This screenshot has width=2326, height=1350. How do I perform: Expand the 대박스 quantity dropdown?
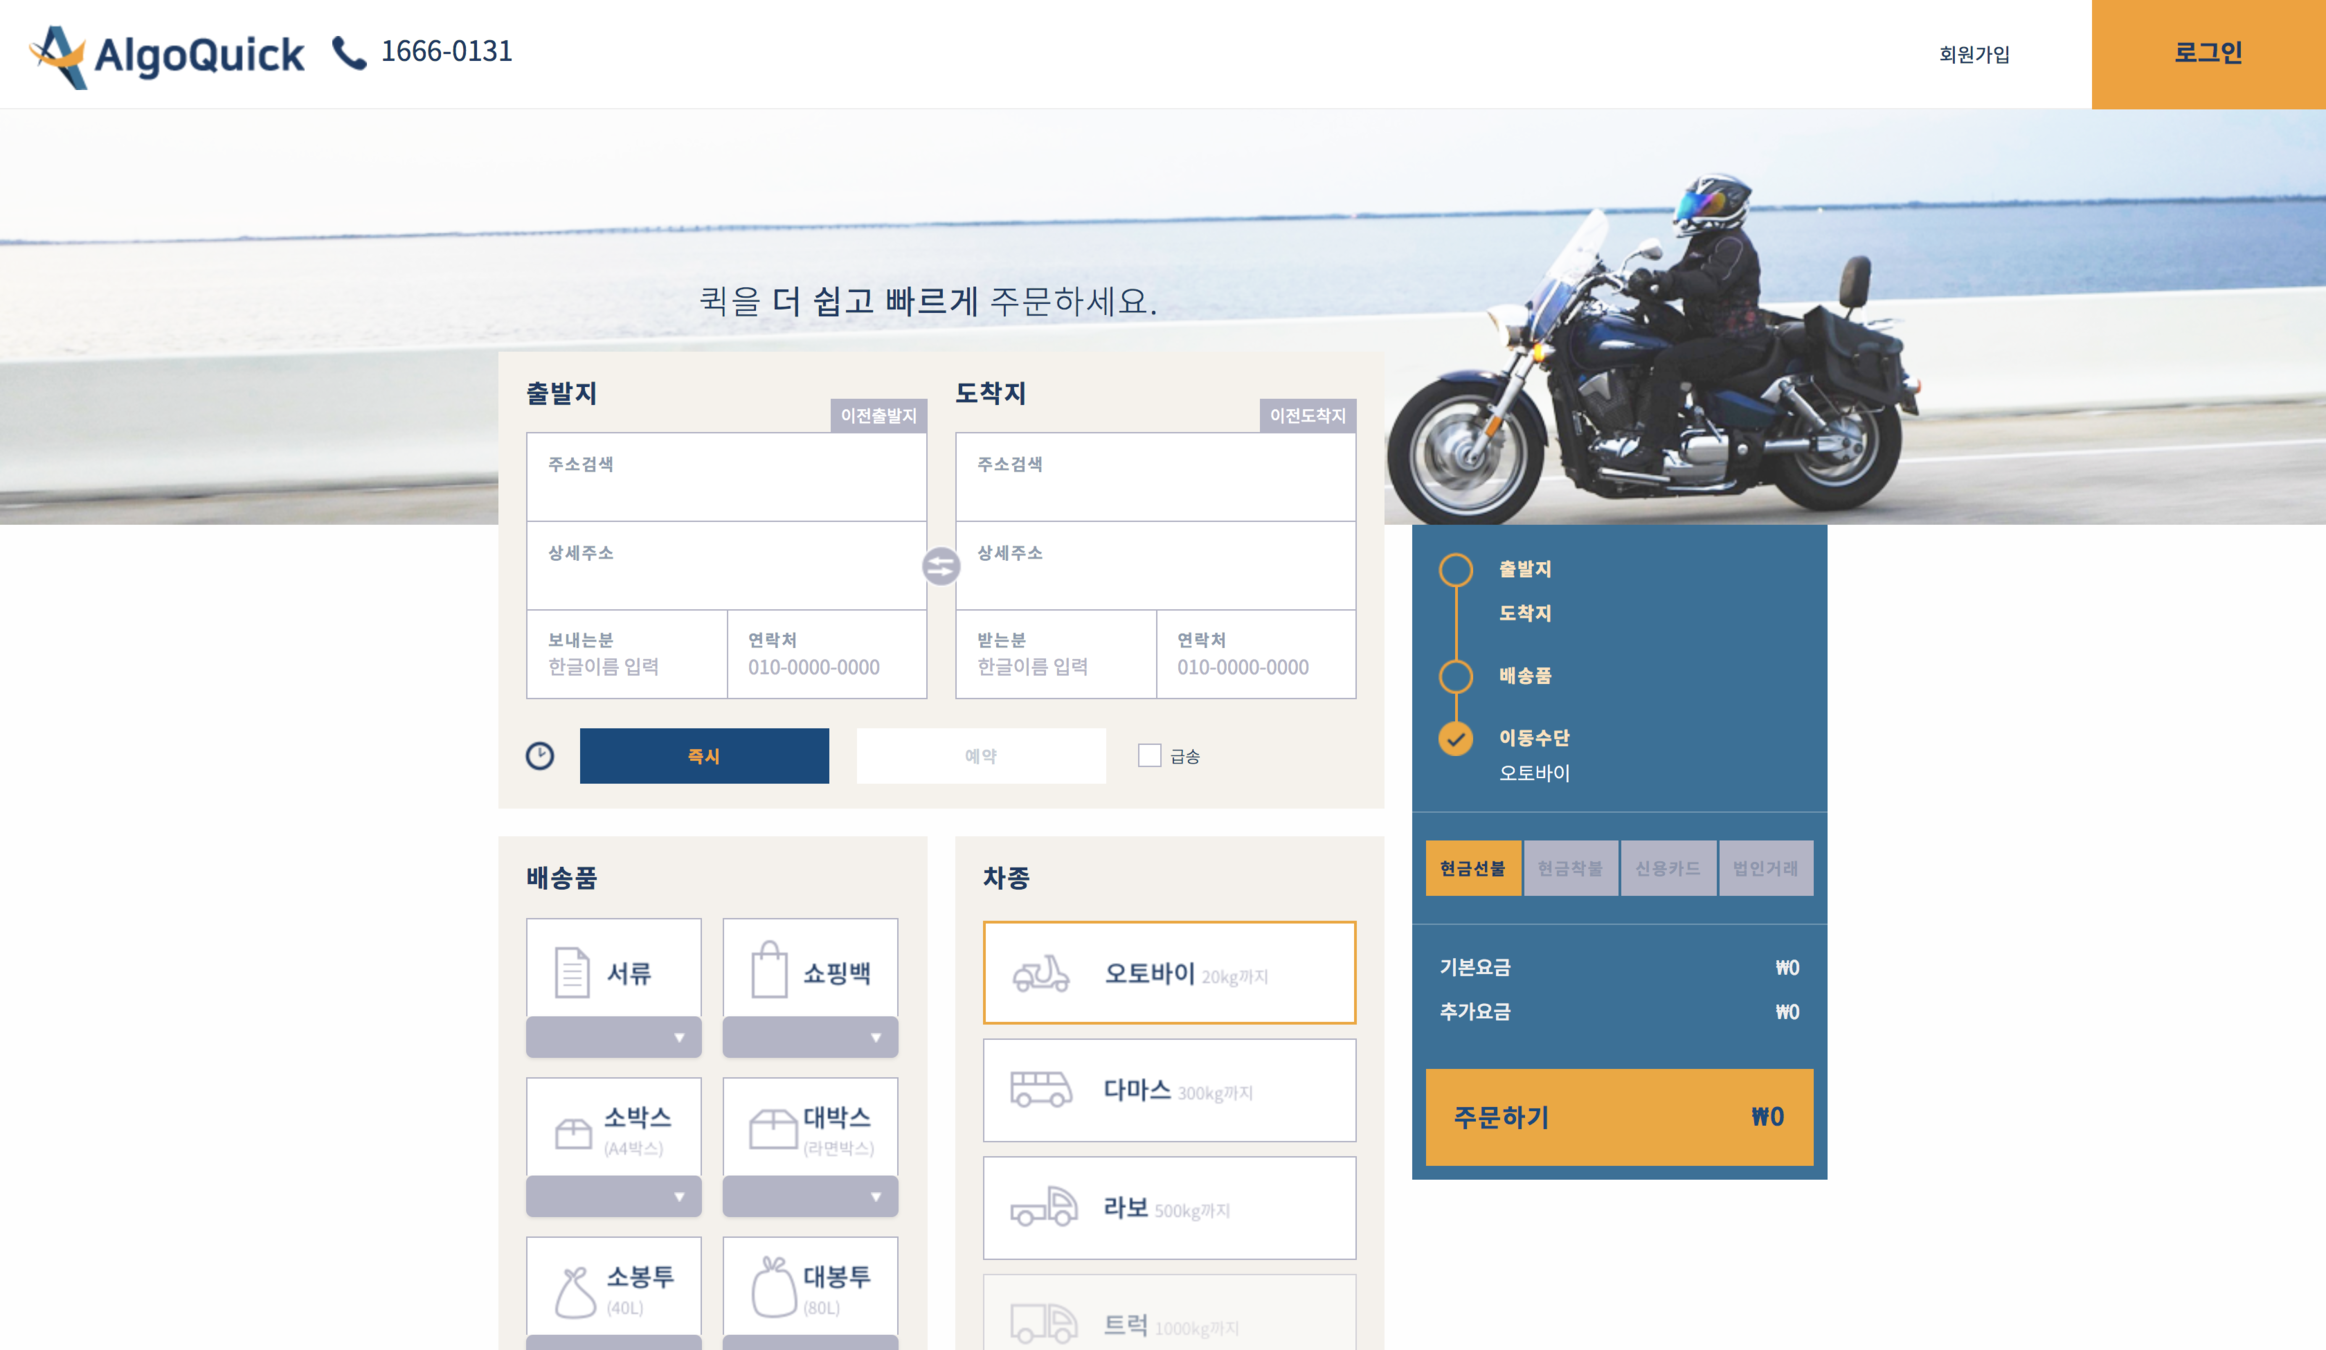click(x=809, y=1196)
